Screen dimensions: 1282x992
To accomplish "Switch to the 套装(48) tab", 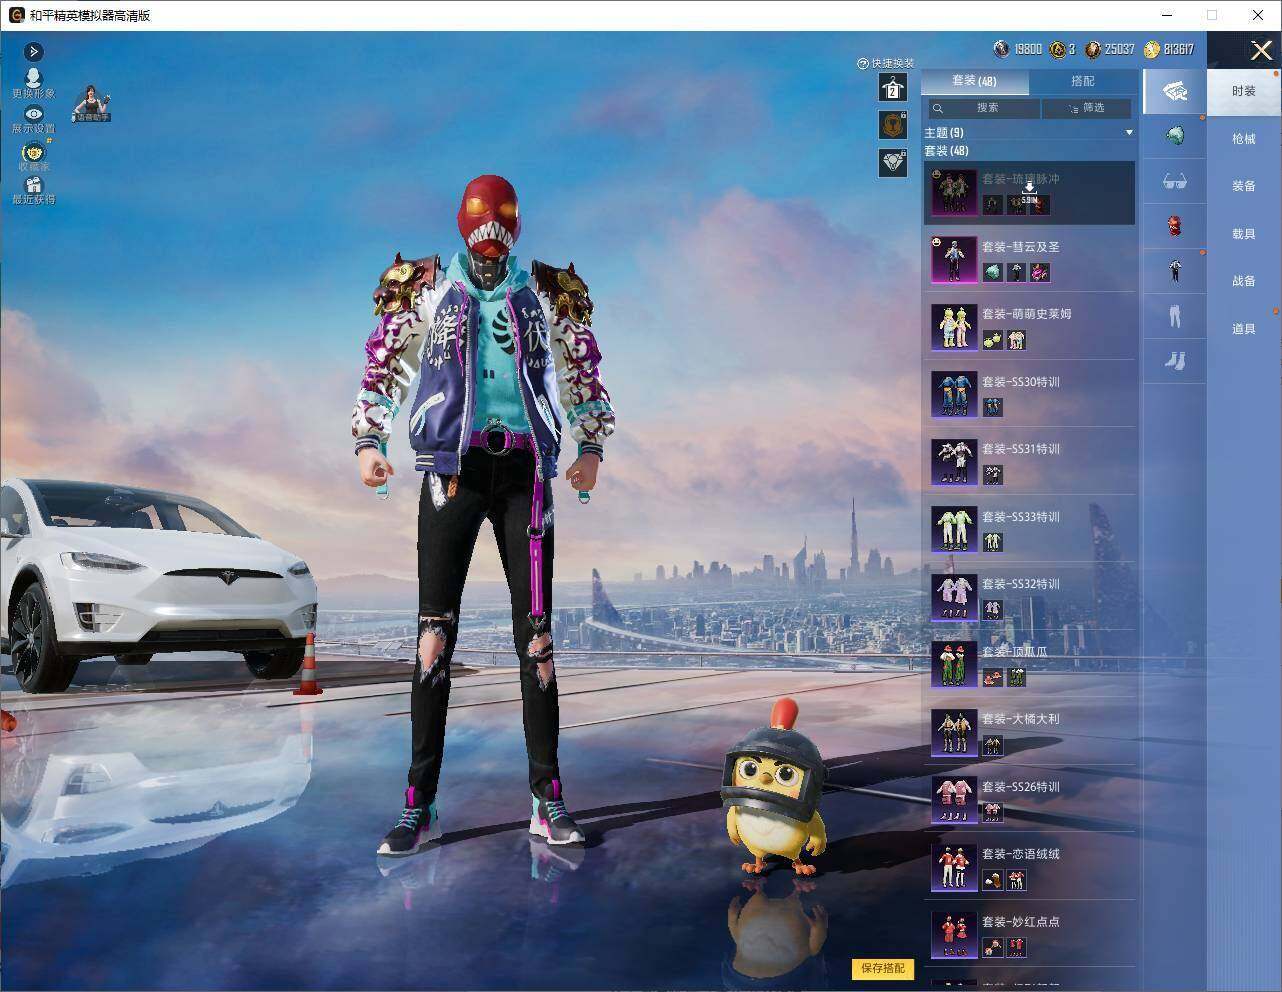I will tap(974, 81).
